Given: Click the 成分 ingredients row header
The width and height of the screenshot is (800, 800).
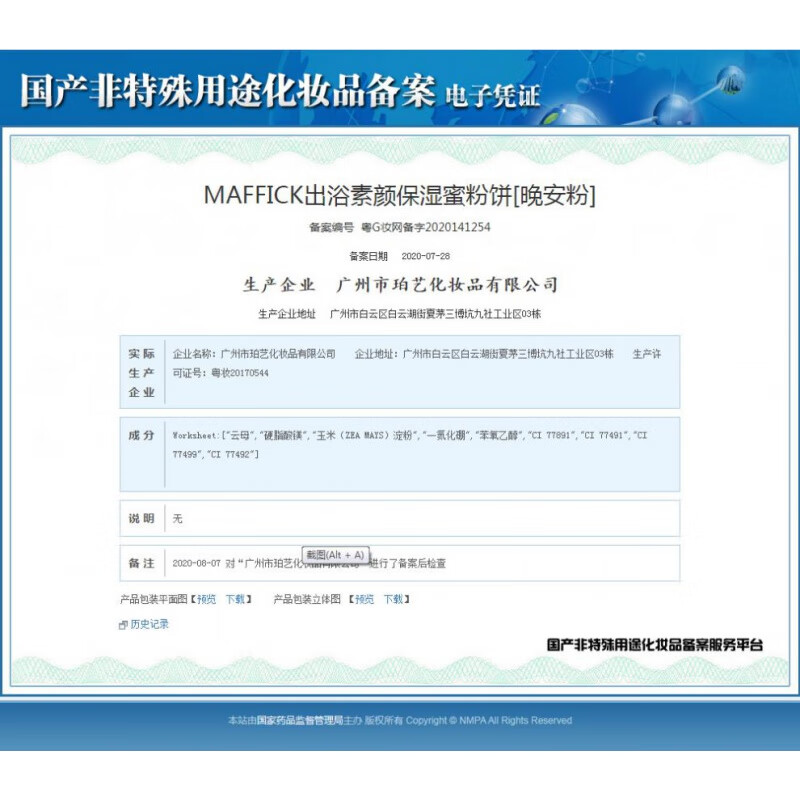Looking at the screenshot, I should pos(141,435).
